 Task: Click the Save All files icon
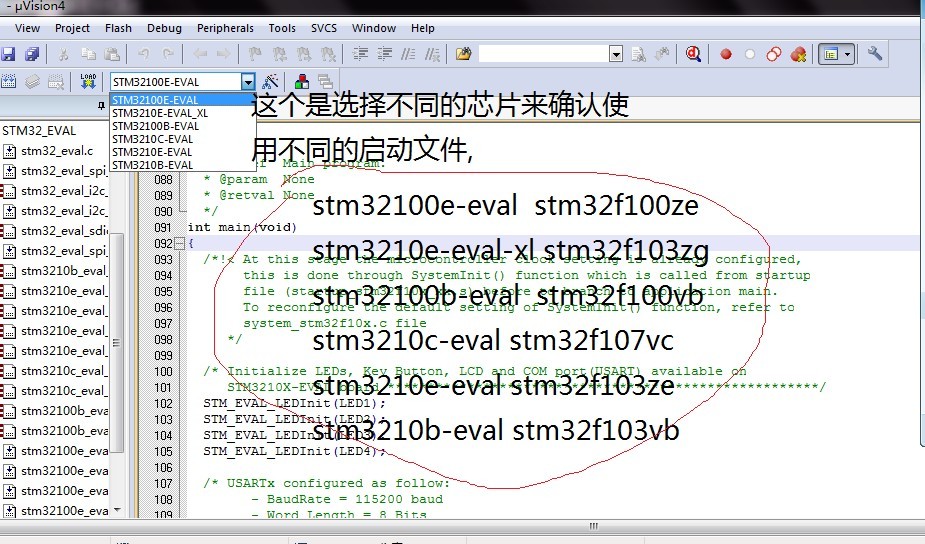tap(32, 54)
